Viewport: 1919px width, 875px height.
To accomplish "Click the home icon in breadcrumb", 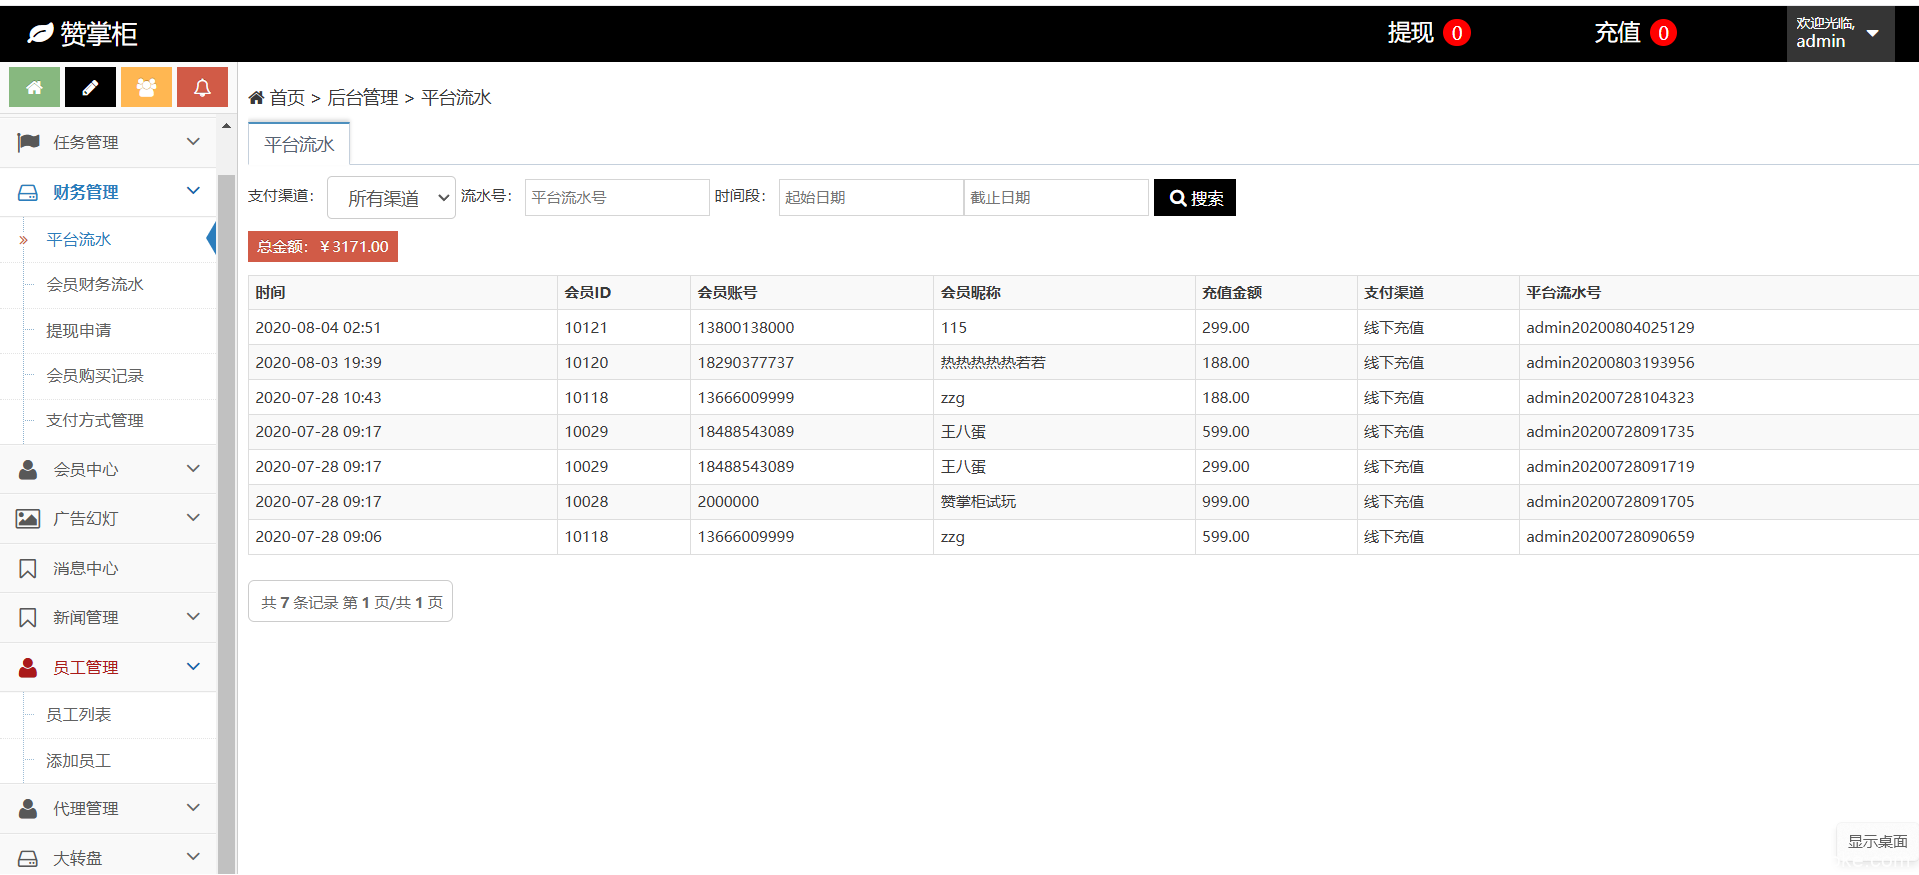I will pos(257,98).
